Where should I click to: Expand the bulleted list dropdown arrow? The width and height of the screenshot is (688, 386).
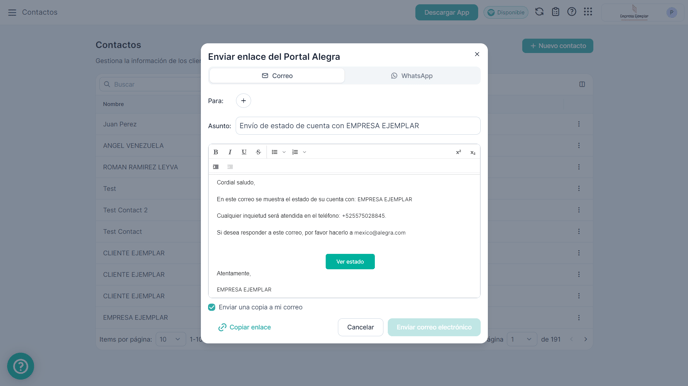284,152
